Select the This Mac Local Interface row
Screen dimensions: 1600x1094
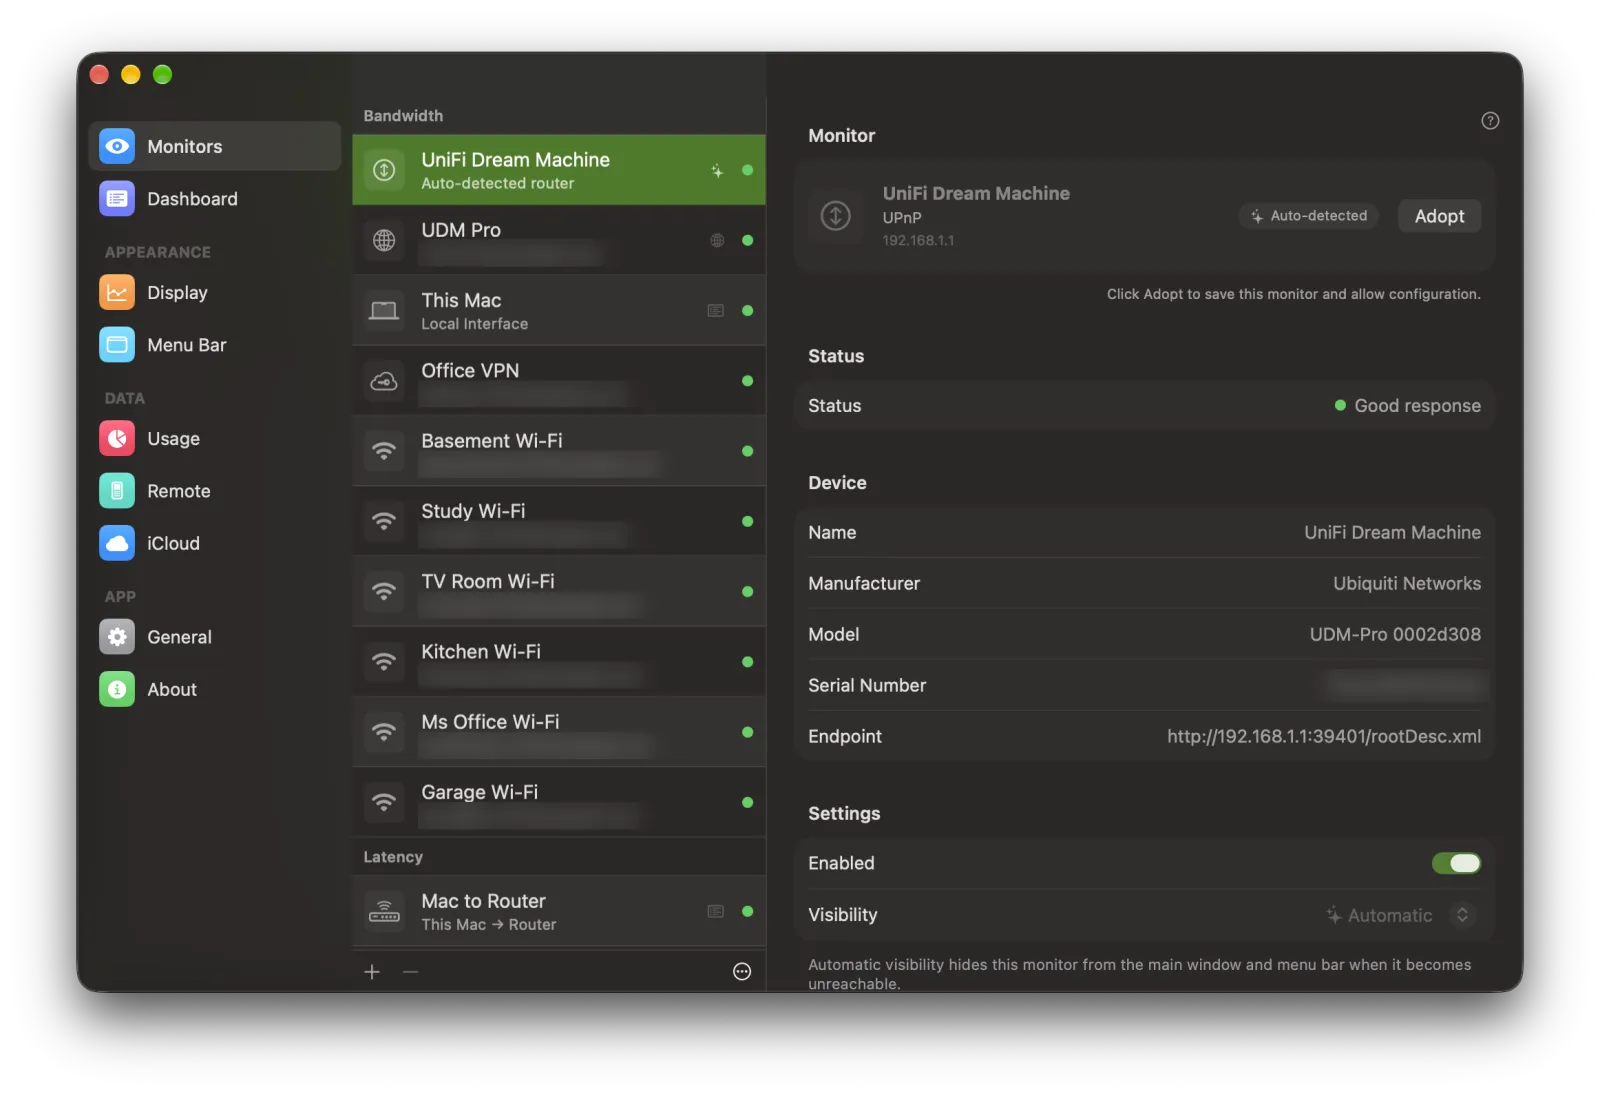(559, 311)
